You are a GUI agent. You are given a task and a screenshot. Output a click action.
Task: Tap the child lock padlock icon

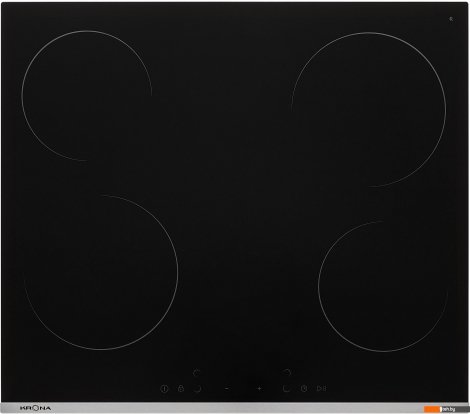coord(181,388)
